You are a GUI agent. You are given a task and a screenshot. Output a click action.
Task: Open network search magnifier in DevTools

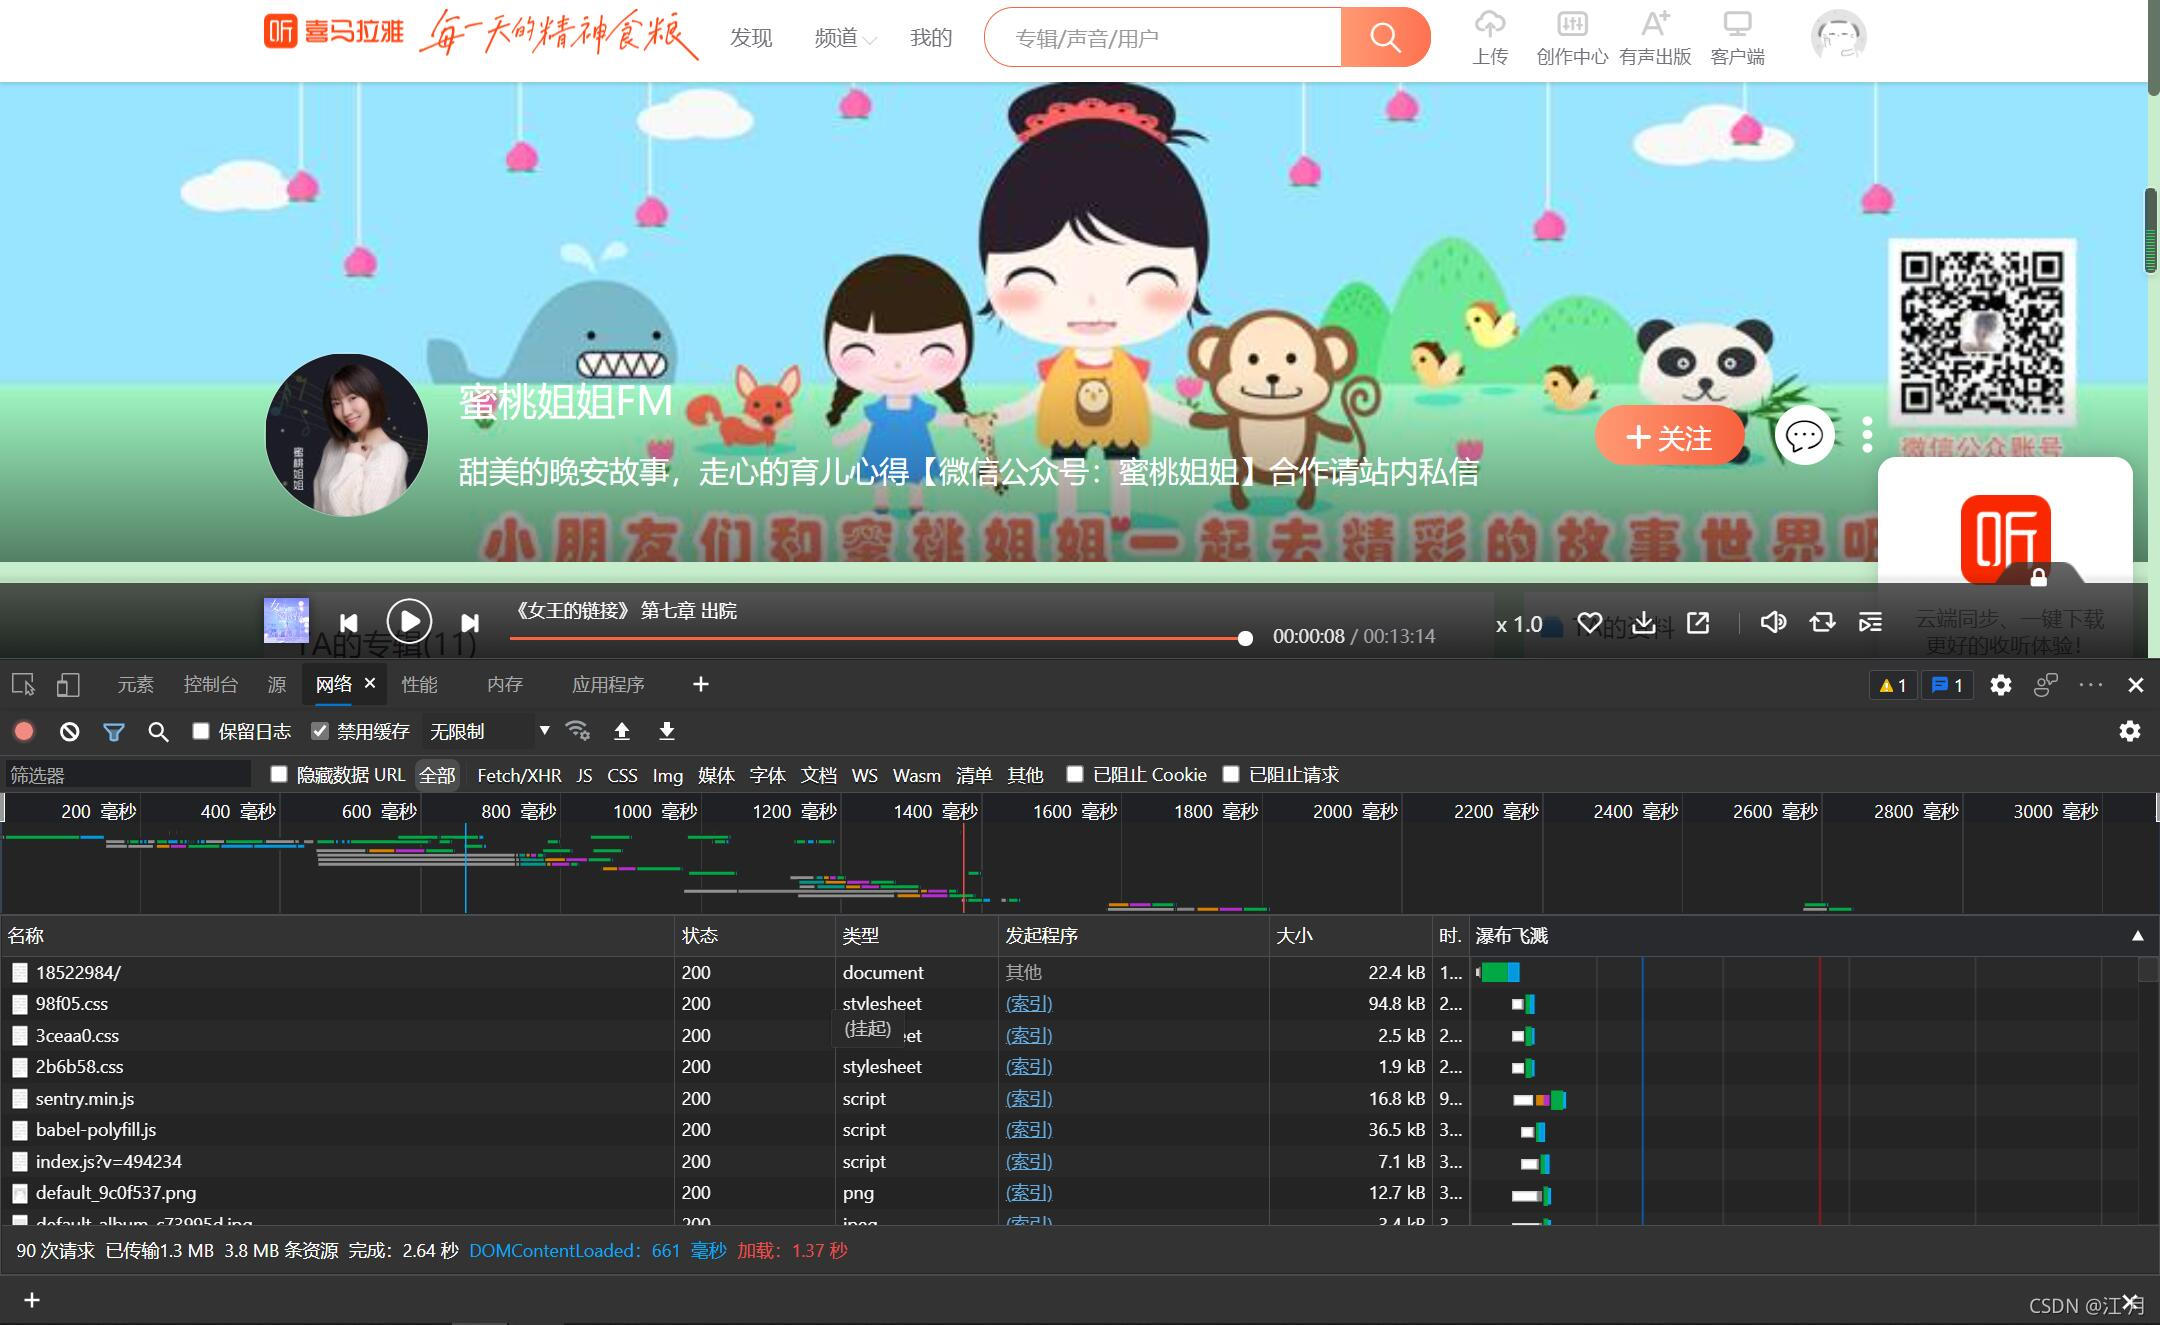158,732
